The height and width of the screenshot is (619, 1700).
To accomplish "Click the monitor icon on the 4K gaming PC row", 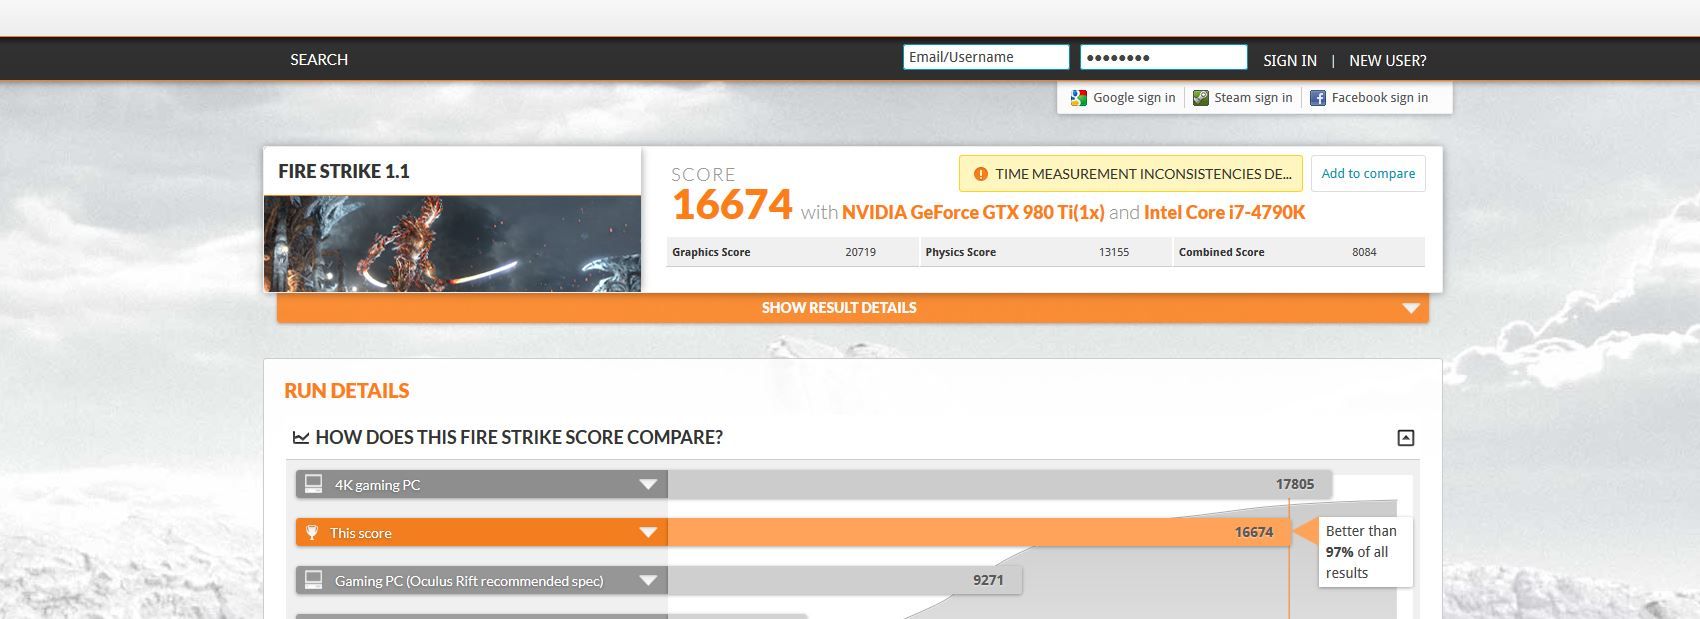I will click(x=313, y=484).
